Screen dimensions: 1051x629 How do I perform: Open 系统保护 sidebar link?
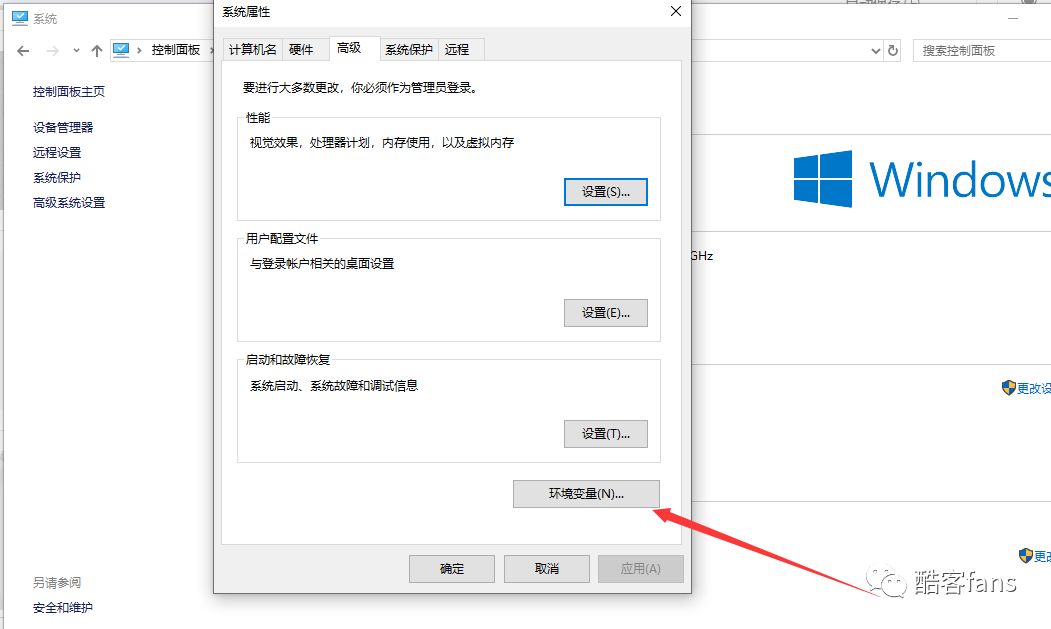pyautogui.click(x=57, y=178)
